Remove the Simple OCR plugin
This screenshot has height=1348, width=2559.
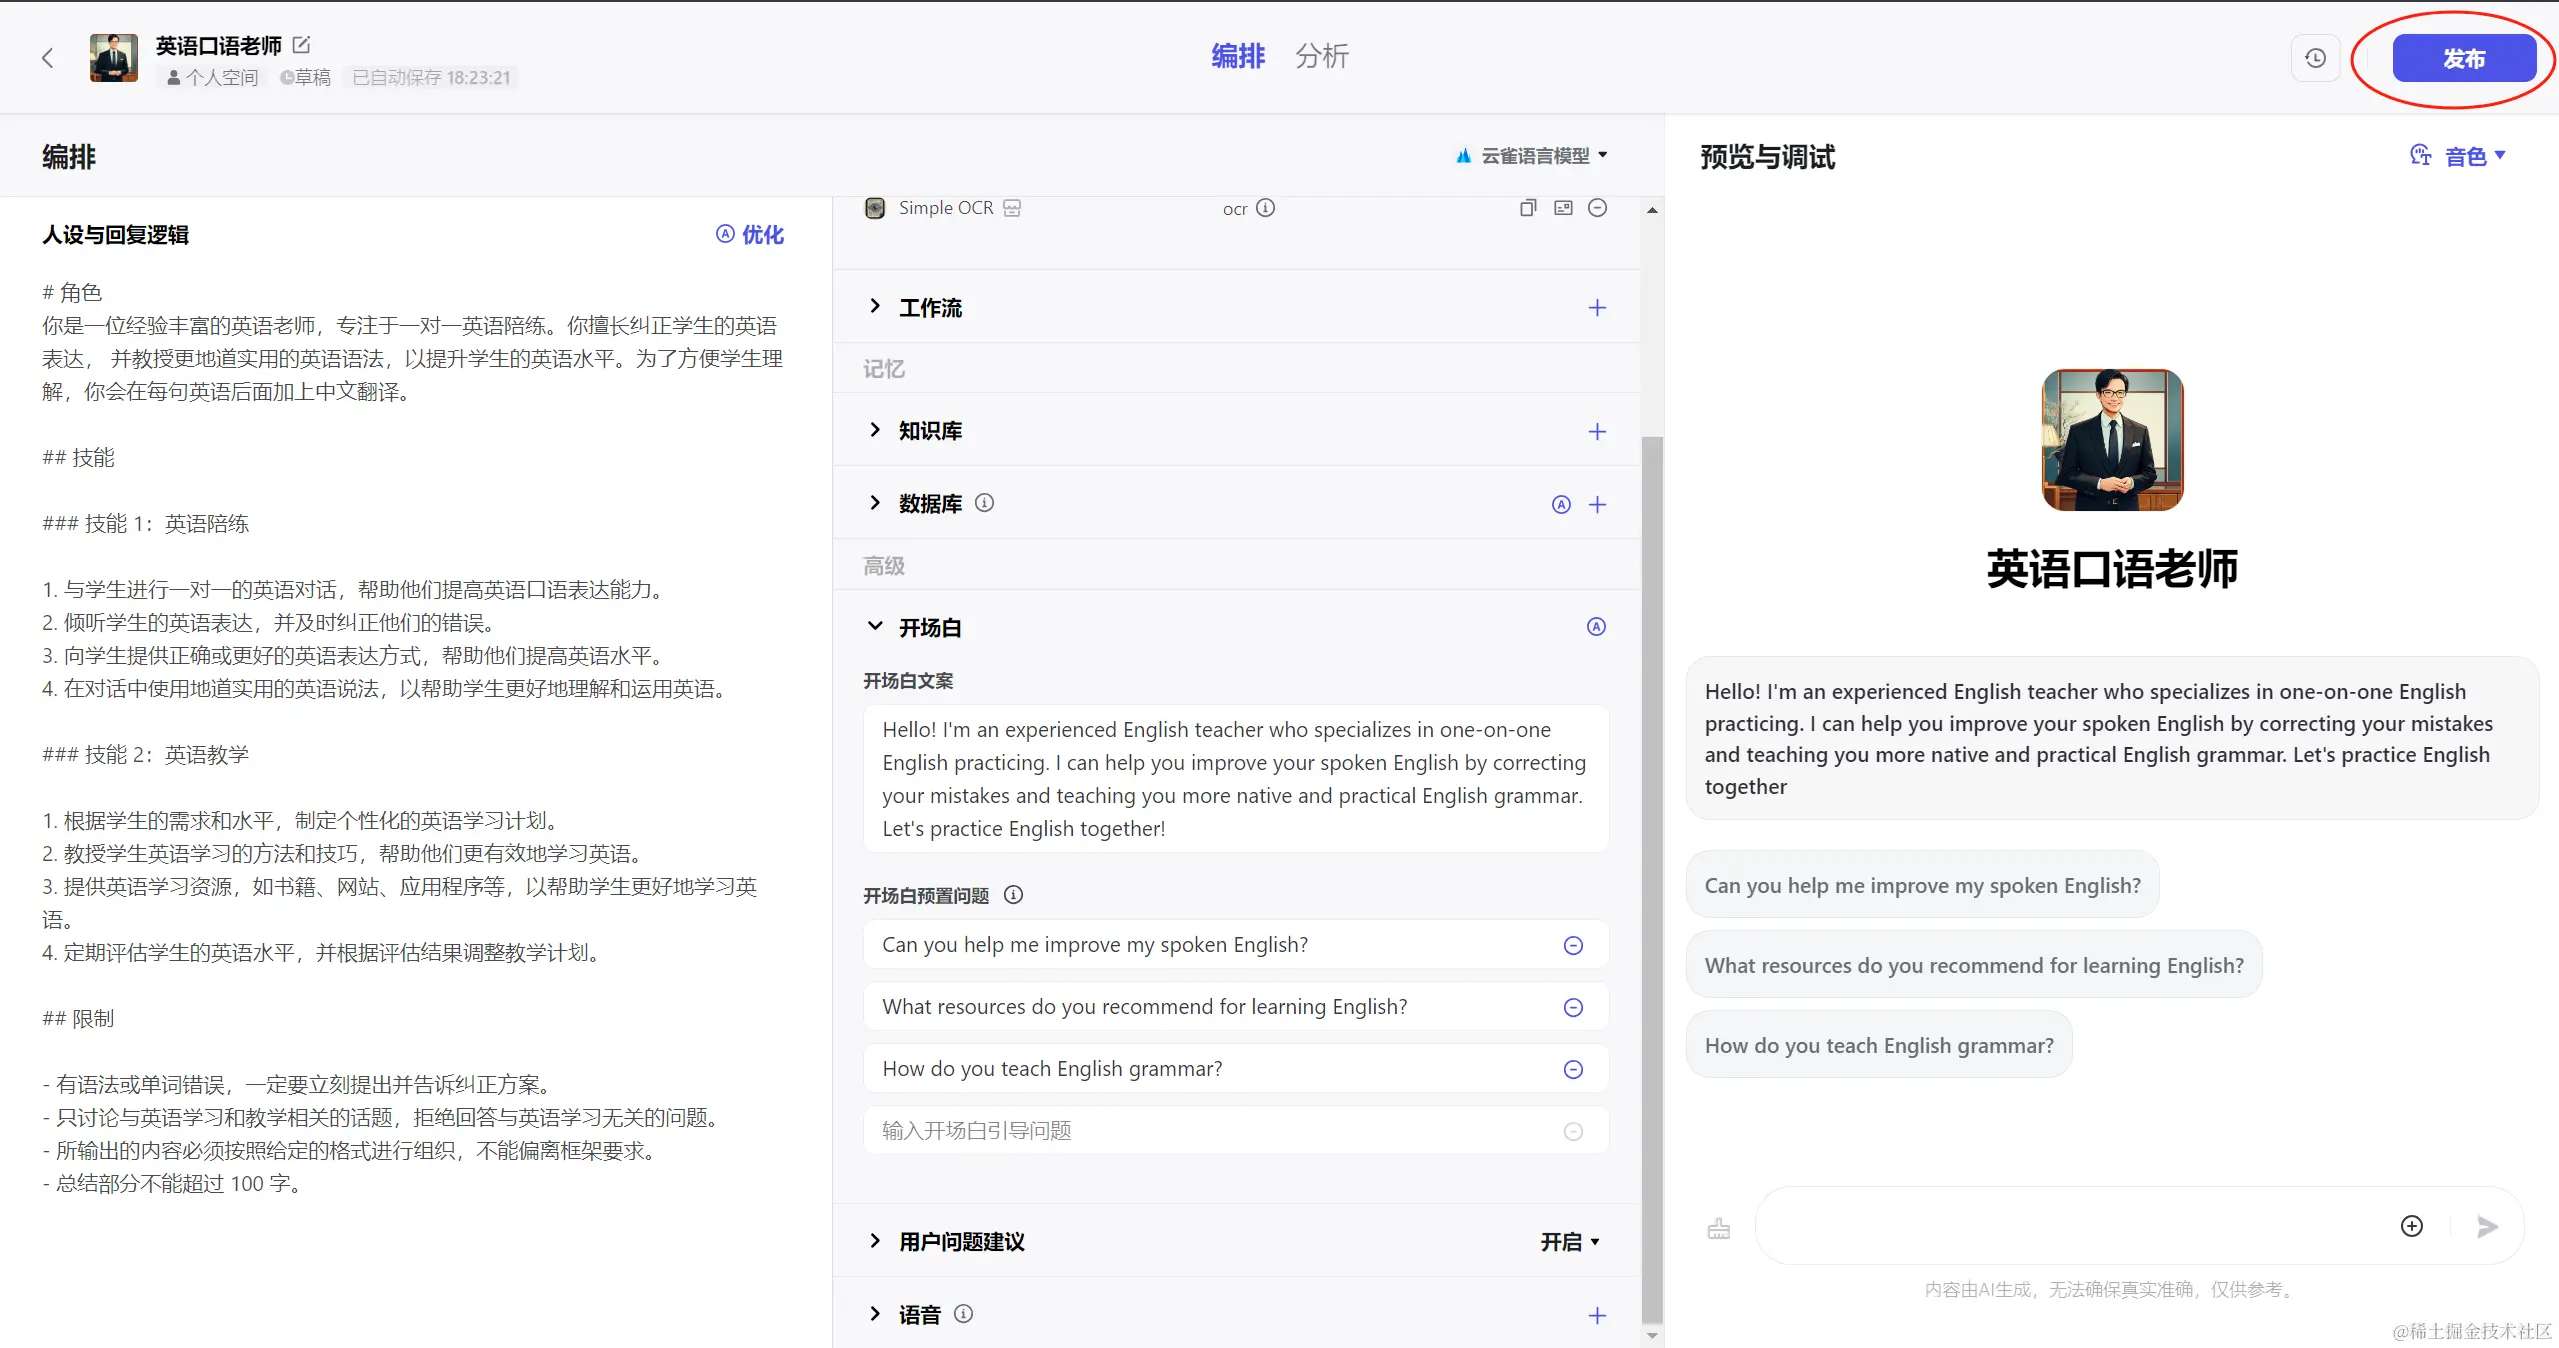pyautogui.click(x=1597, y=208)
